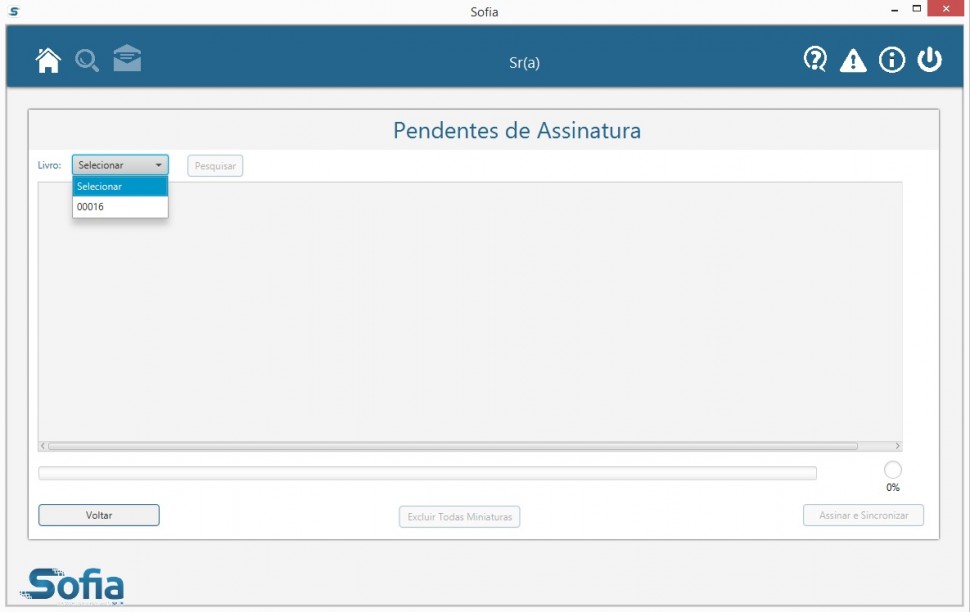Click the Voltar button
Image resolution: width=970 pixels, height=612 pixels.
click(99, 515)
